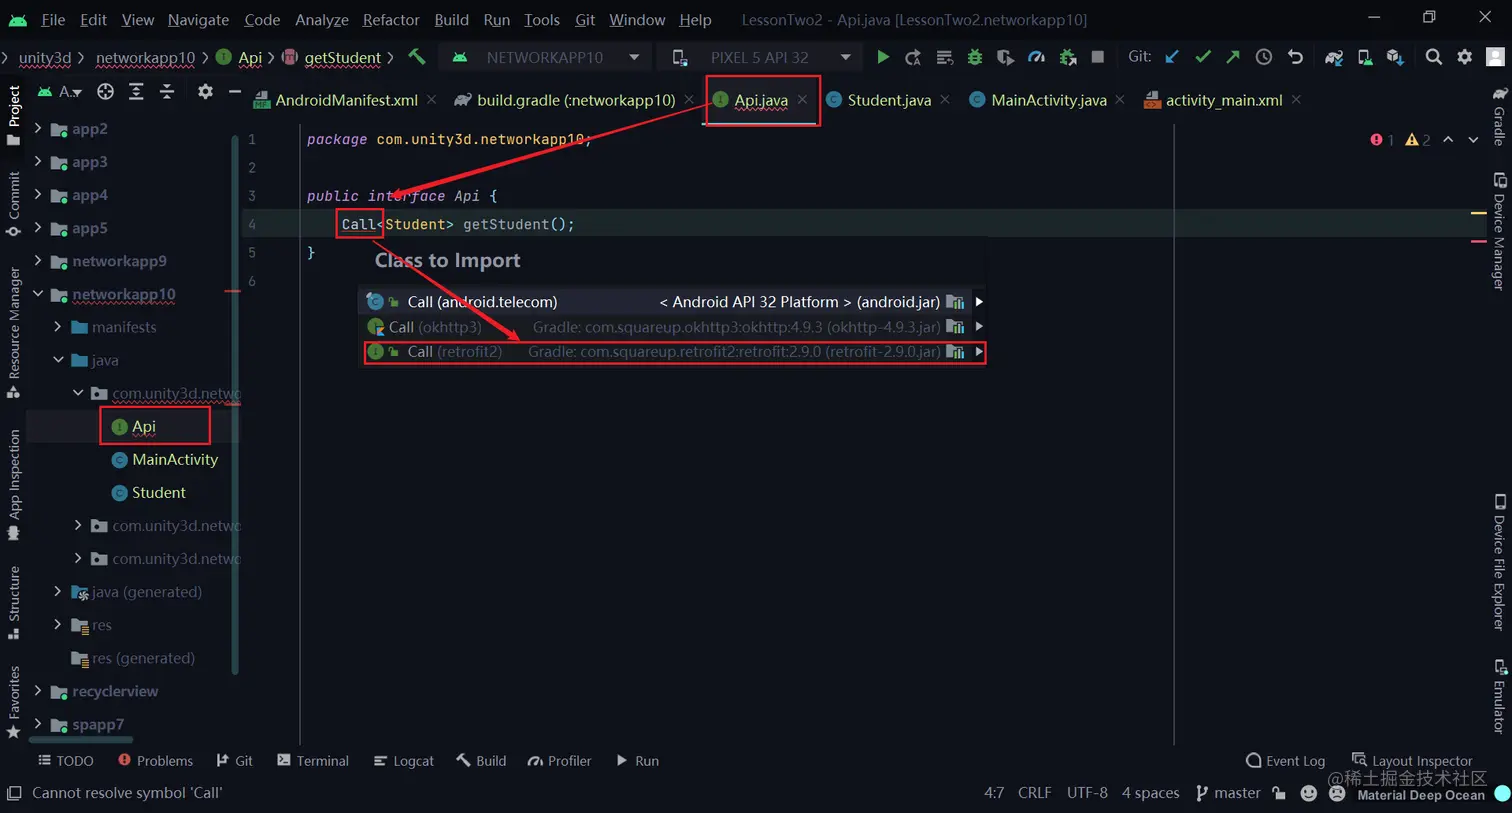Image resolution: width=1512 pixels, height=813 pixels.
Task: Expand the recyclerview module node
Action: coord(38,691)
